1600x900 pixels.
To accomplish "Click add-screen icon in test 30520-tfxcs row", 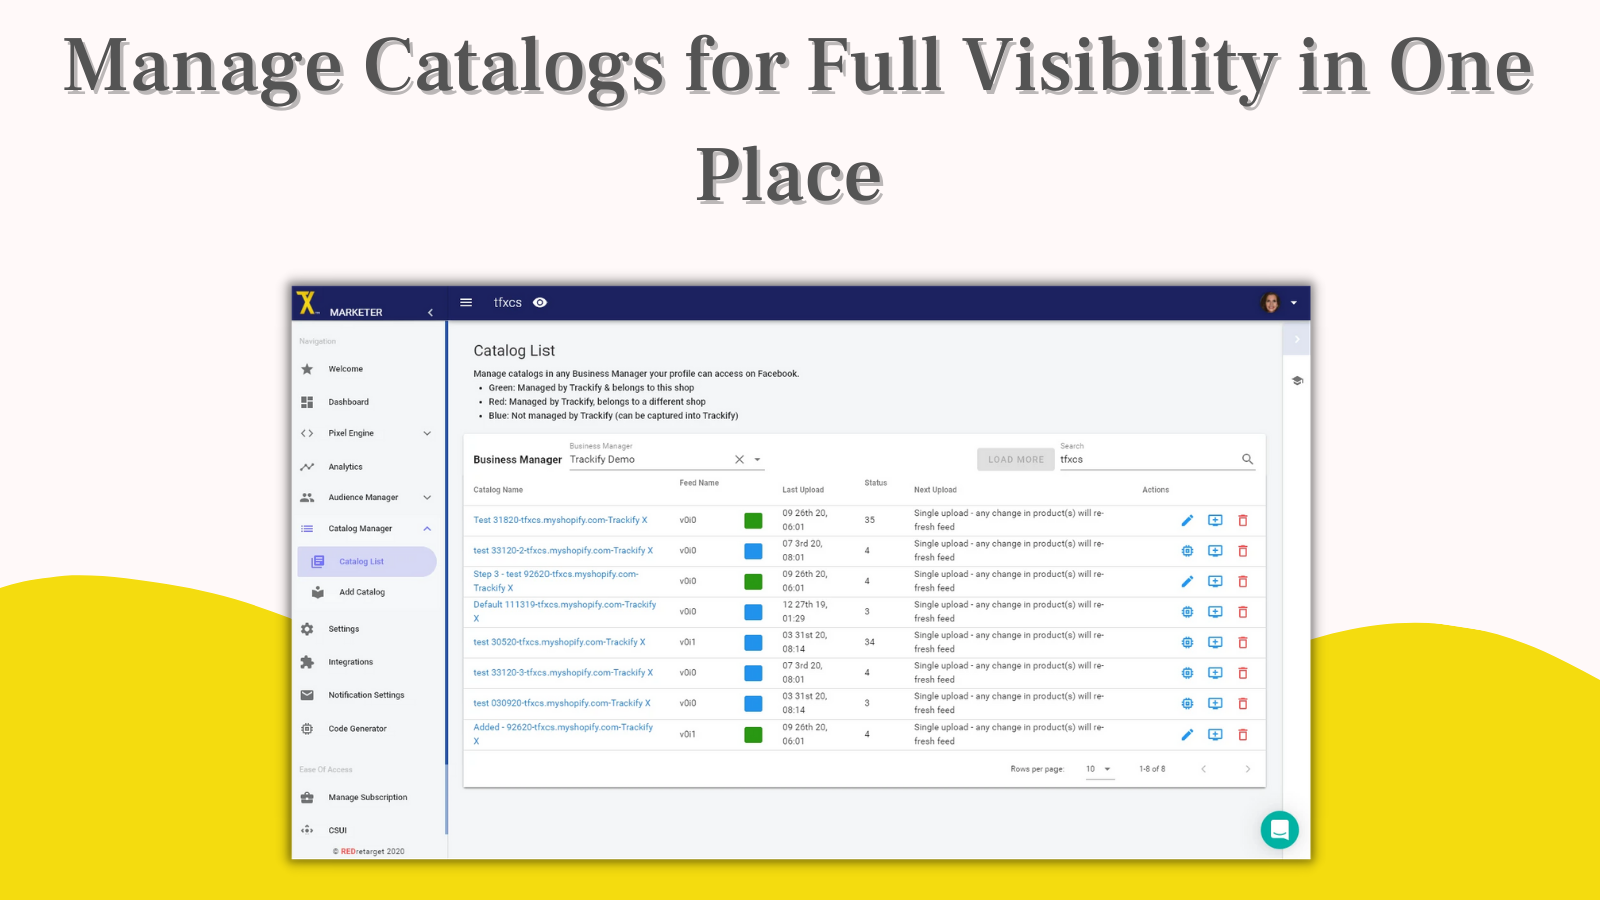I will click(x=1215, y=642).
